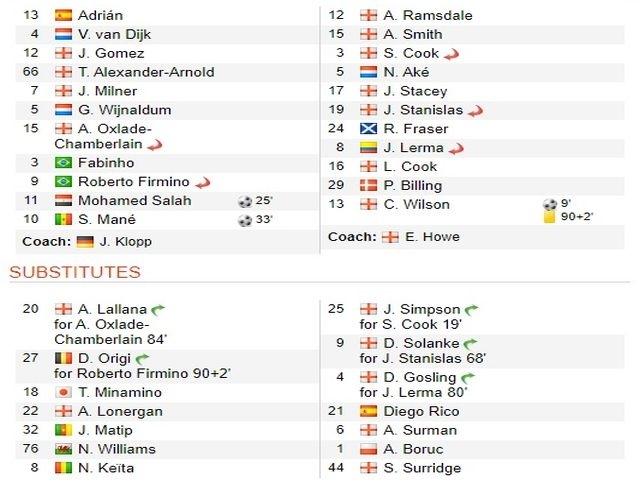Click the red arrow beside J. Stanislas

[476, 111]
